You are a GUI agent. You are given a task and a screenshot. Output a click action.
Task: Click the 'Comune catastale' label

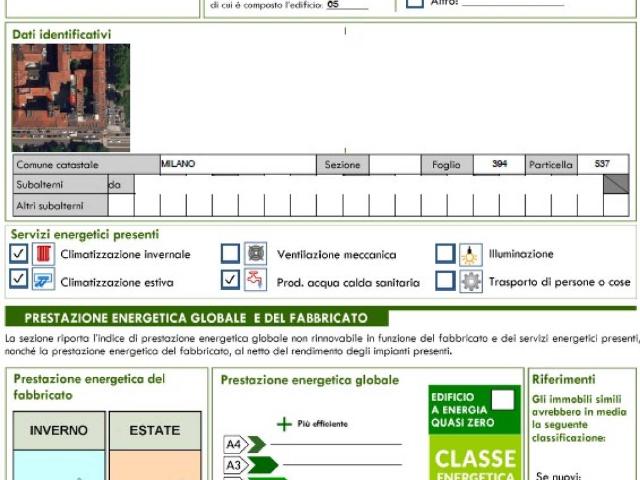(58, 165)
